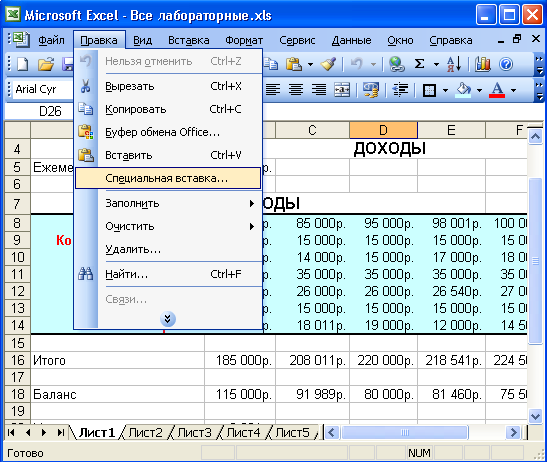
Task: Switch to the Лист3 sheet tab
Action: (194, 433)
